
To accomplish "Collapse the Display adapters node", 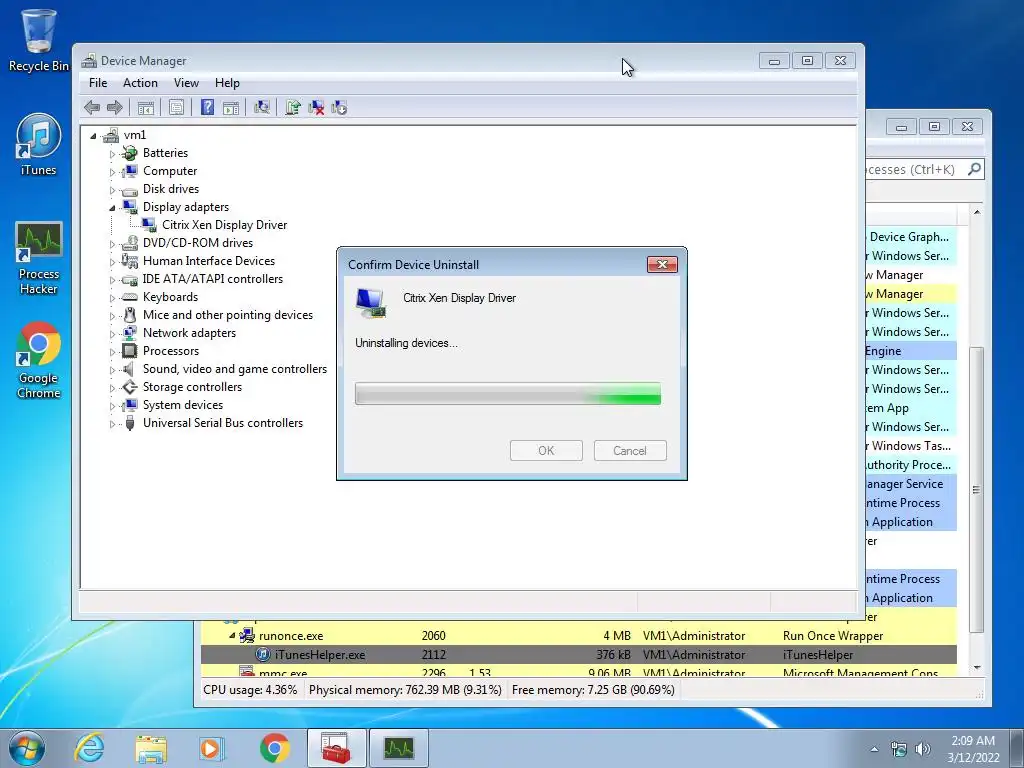I will pos(112,208).
